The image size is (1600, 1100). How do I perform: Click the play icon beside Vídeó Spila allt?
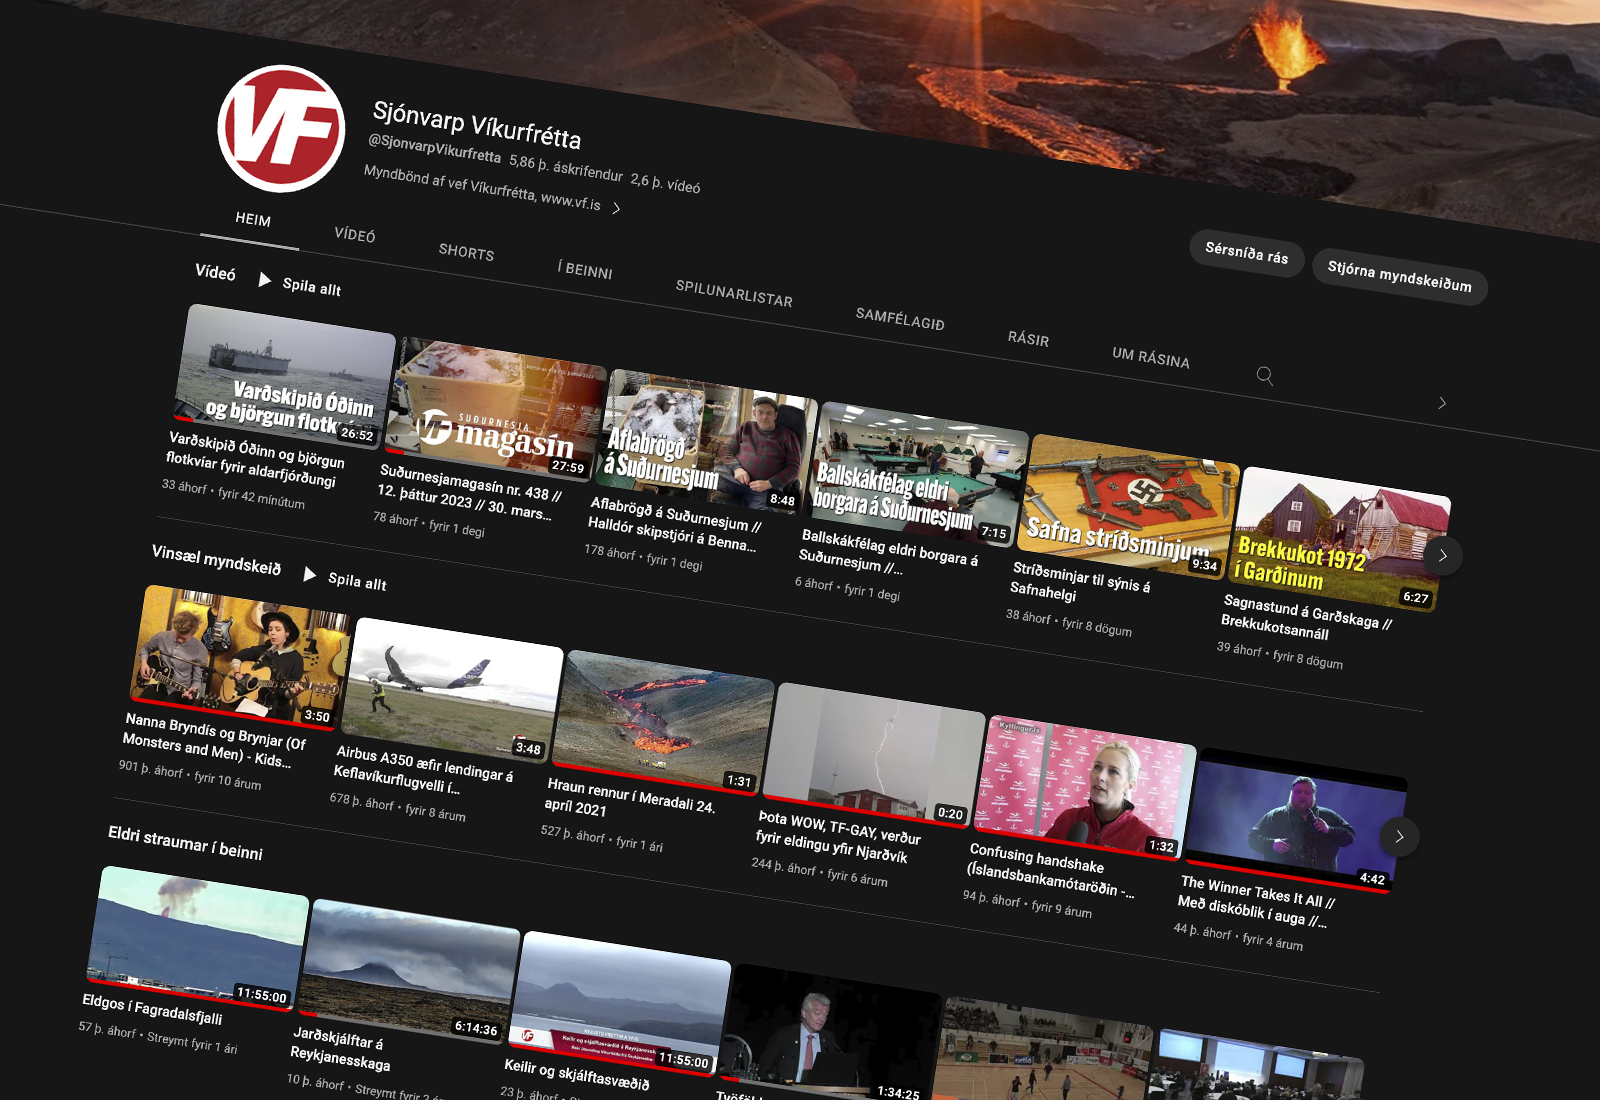(x=265, y=280)
